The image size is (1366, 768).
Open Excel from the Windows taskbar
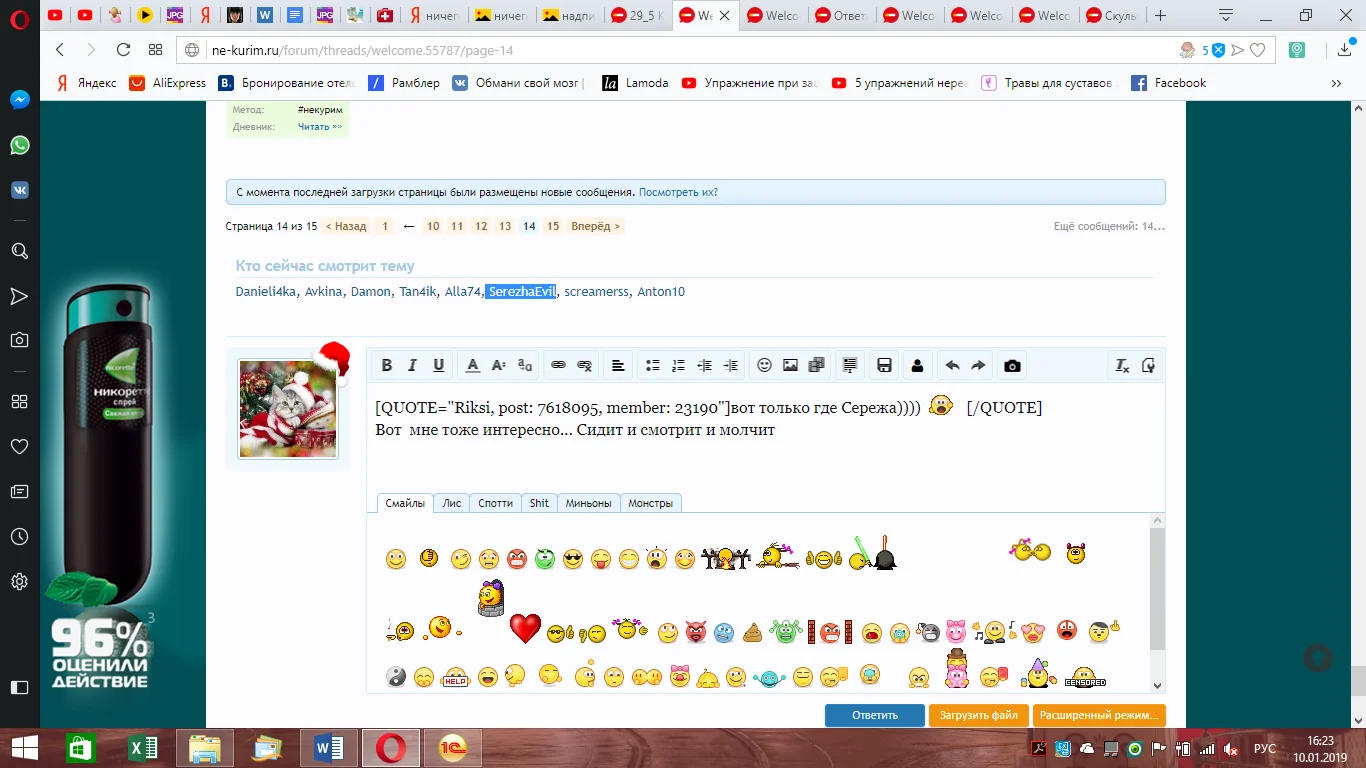click(145, 748)
